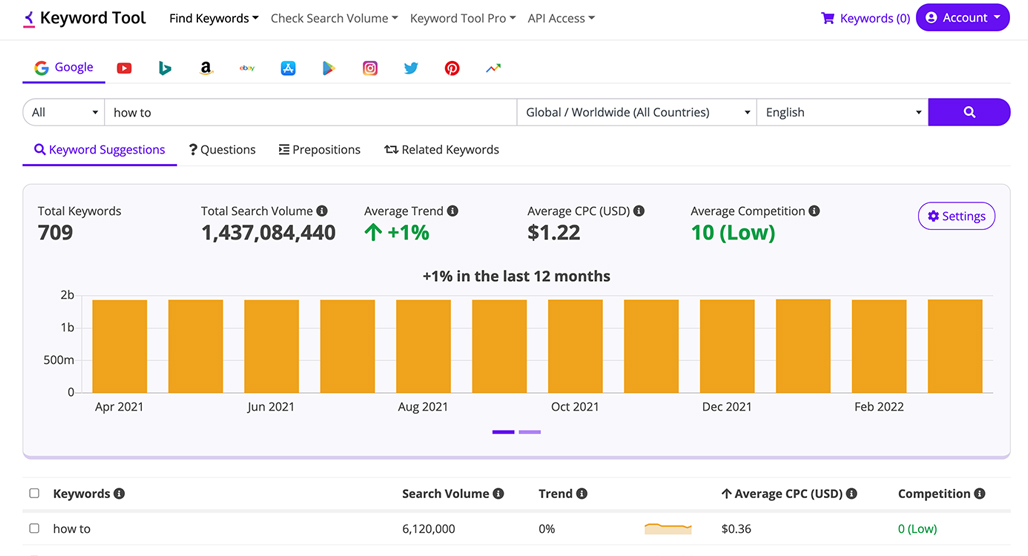The height and width of the screenshot is (556, 1028).
Task: Choose the eBay keyword source
Action: coord(247,68)
